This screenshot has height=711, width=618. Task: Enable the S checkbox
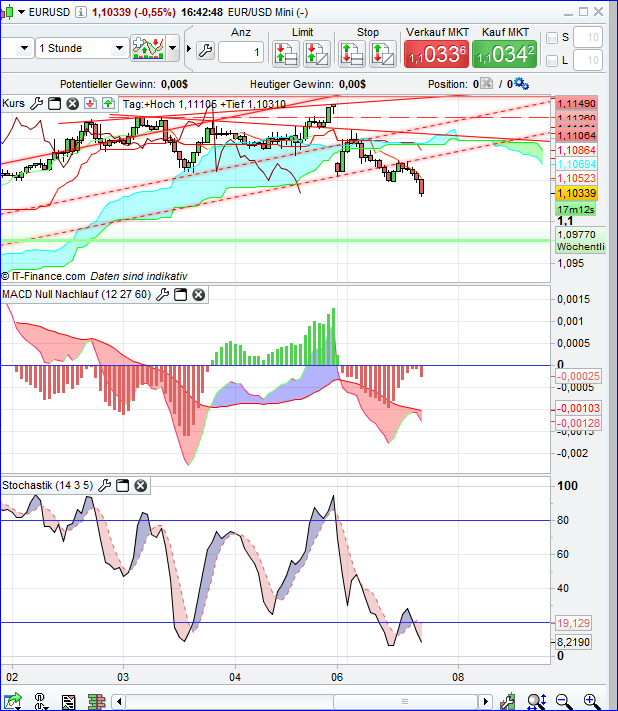pos(552,38)
